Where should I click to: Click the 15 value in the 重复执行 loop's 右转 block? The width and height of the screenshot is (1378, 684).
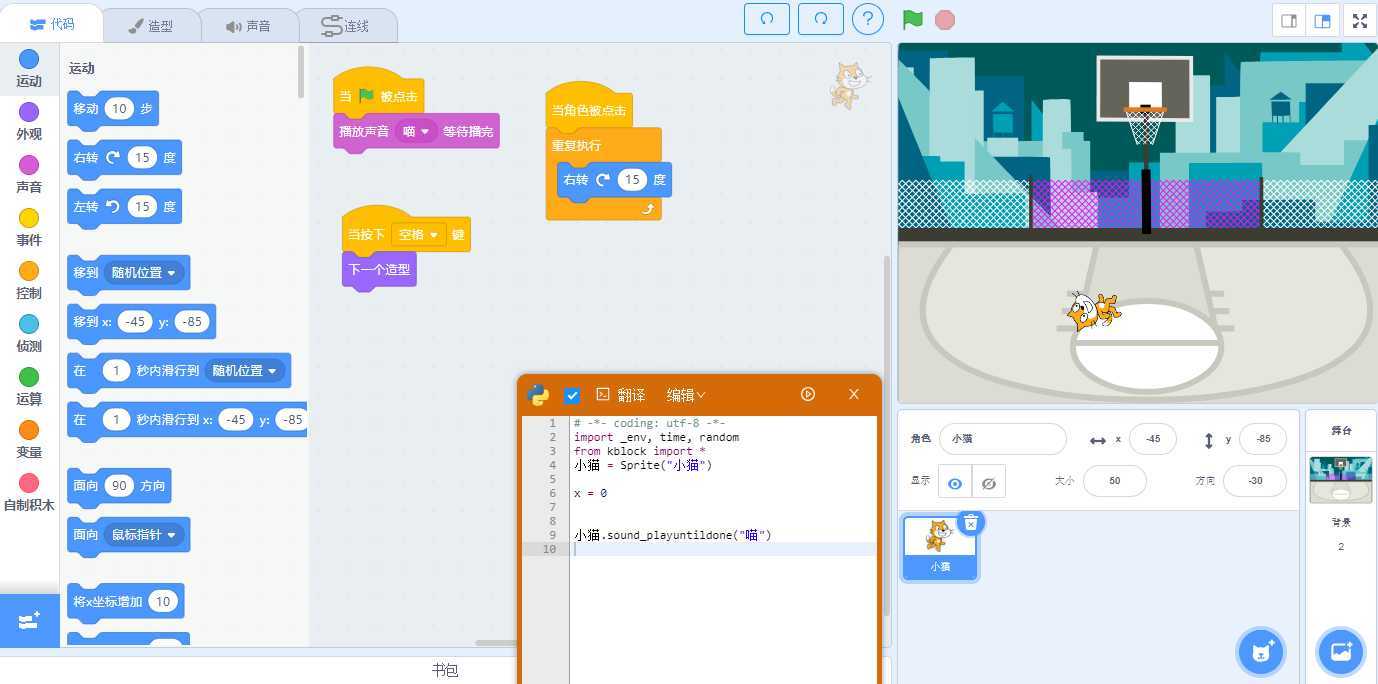tap(631, 179)
